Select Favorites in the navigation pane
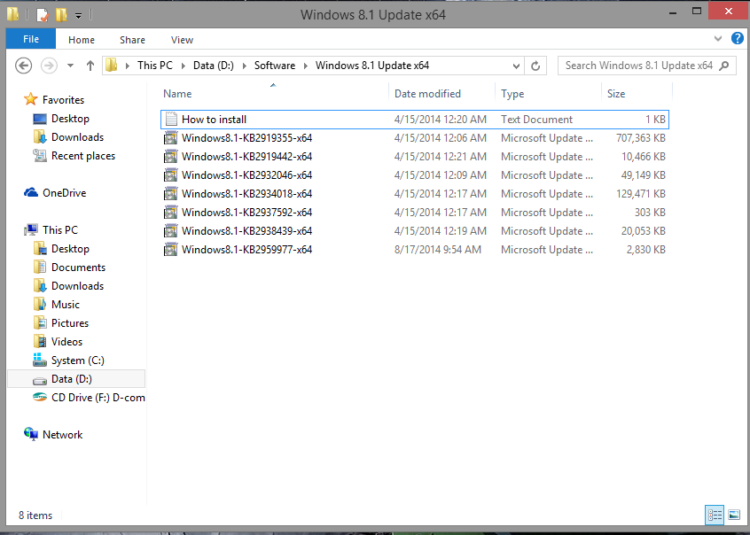 [x=63, y=100]
